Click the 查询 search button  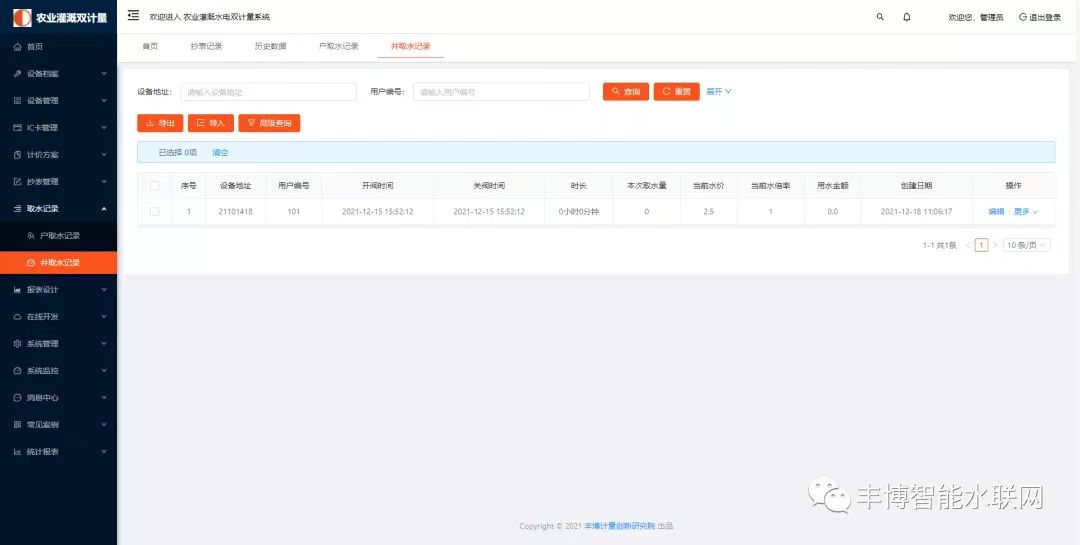click(x=626, y=91)
